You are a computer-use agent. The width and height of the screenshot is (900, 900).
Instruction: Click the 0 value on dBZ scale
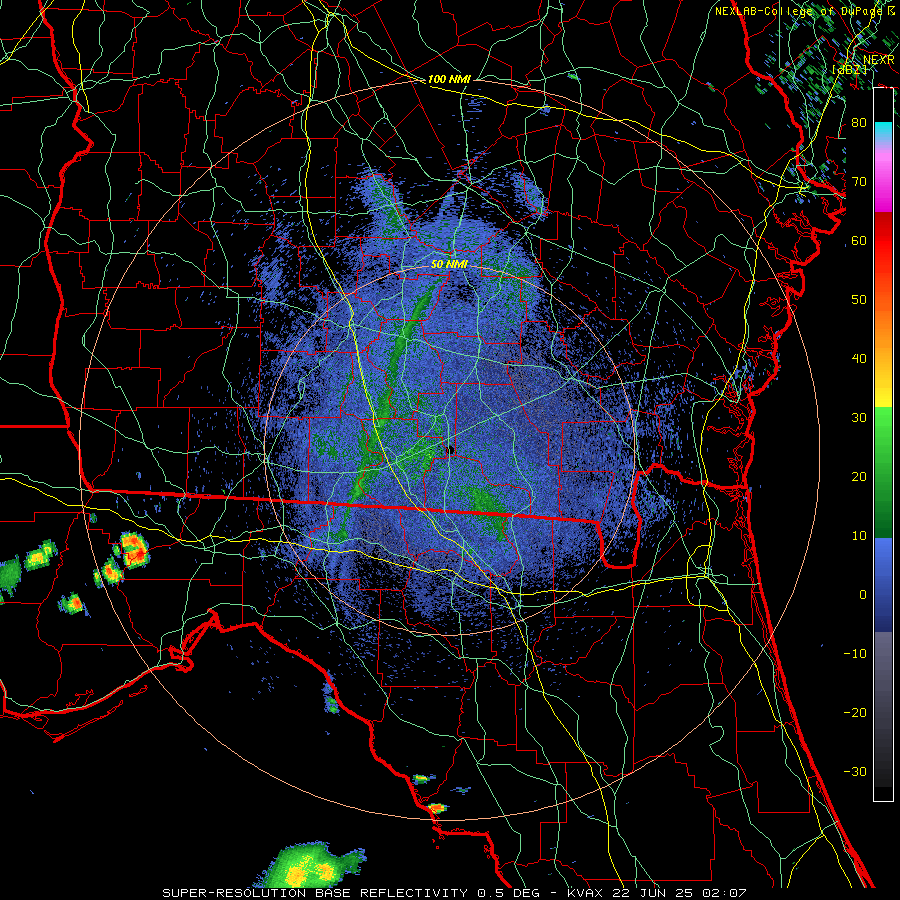tap(863, 595)
